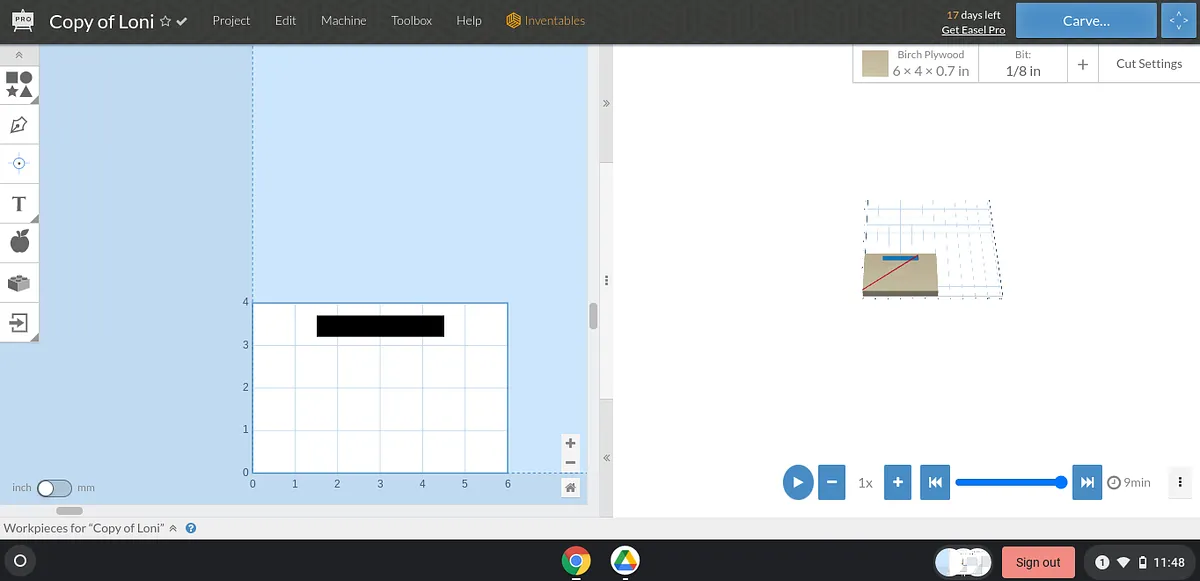
Task: Open the Apps block icon
Action: [x=19, y=283]
